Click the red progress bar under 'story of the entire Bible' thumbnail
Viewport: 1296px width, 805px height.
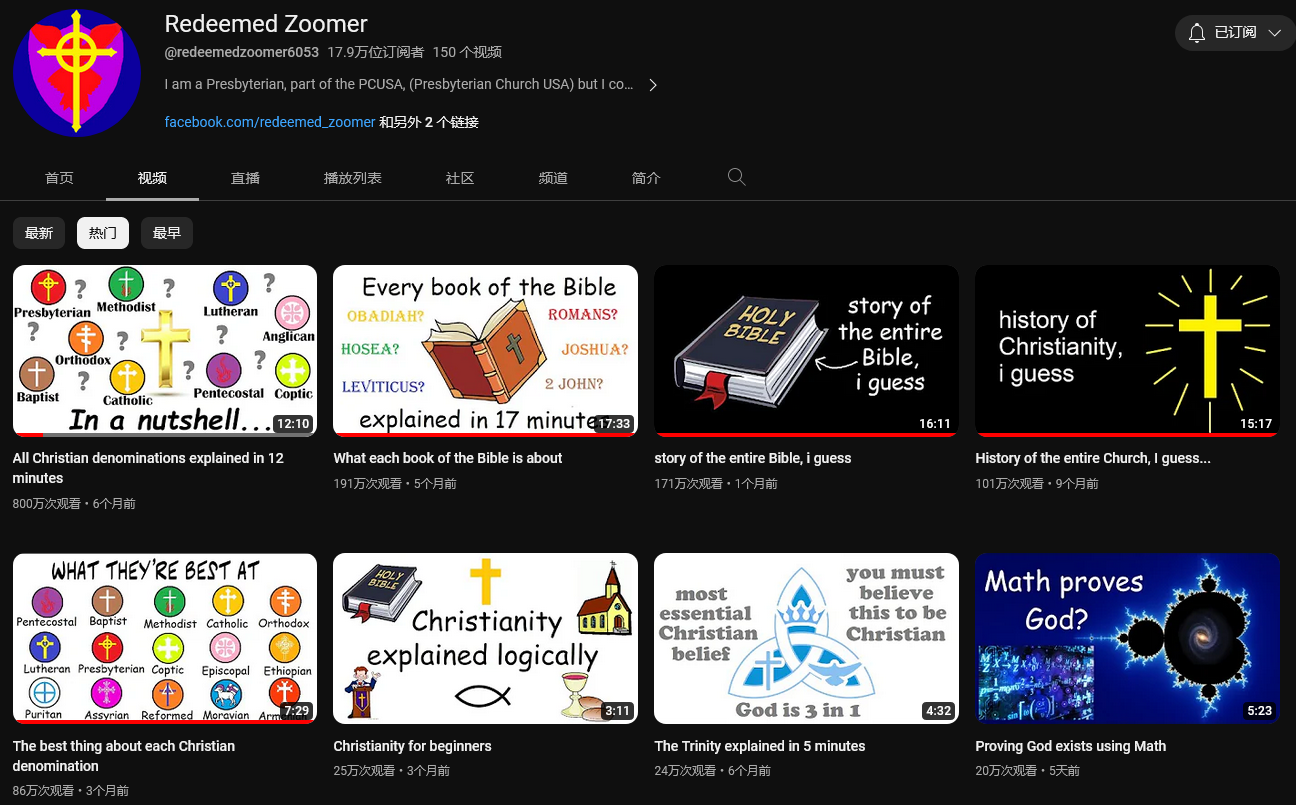tap(806, 435)
